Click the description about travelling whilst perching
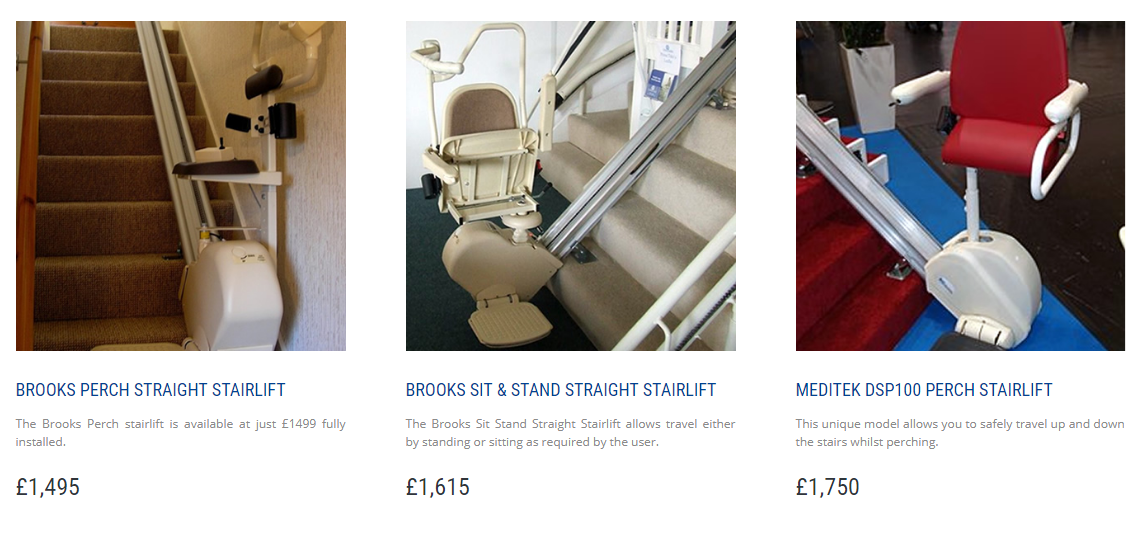 960,432
